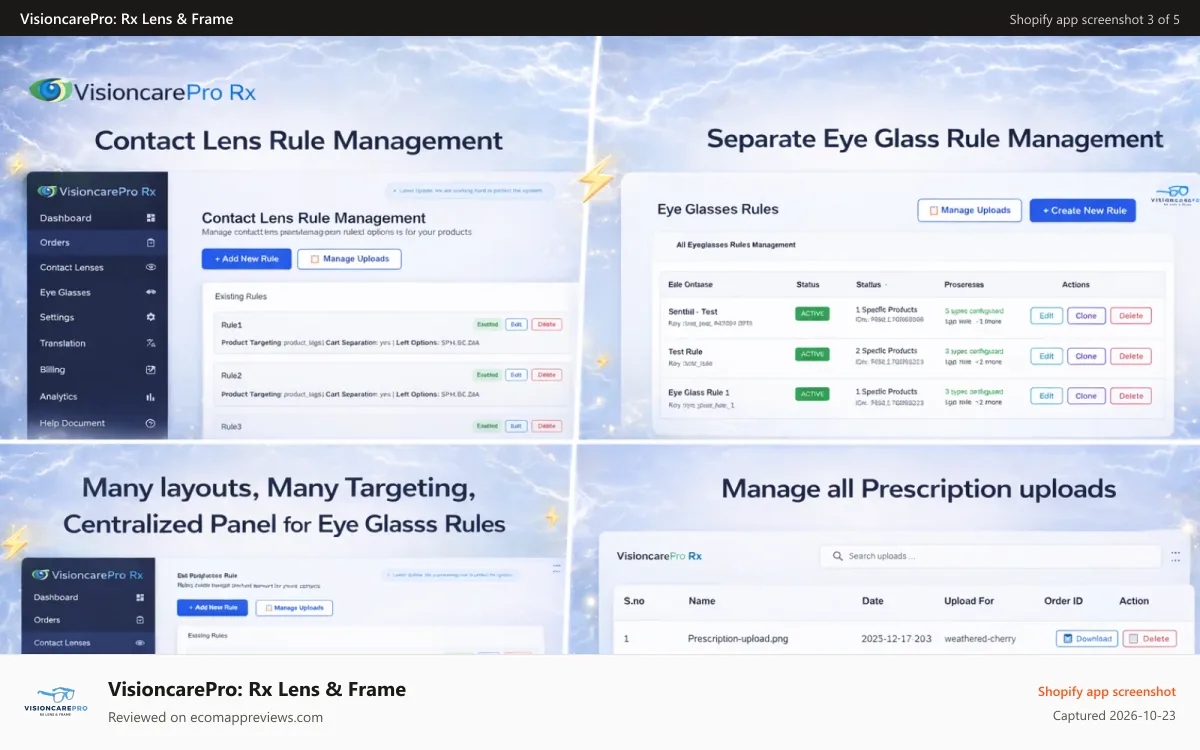Image resolution: width=1200 pixels, height=750 pixels.
Task: Click the glasses icon beside Eye Glasses
Action: tap(151, 293)
